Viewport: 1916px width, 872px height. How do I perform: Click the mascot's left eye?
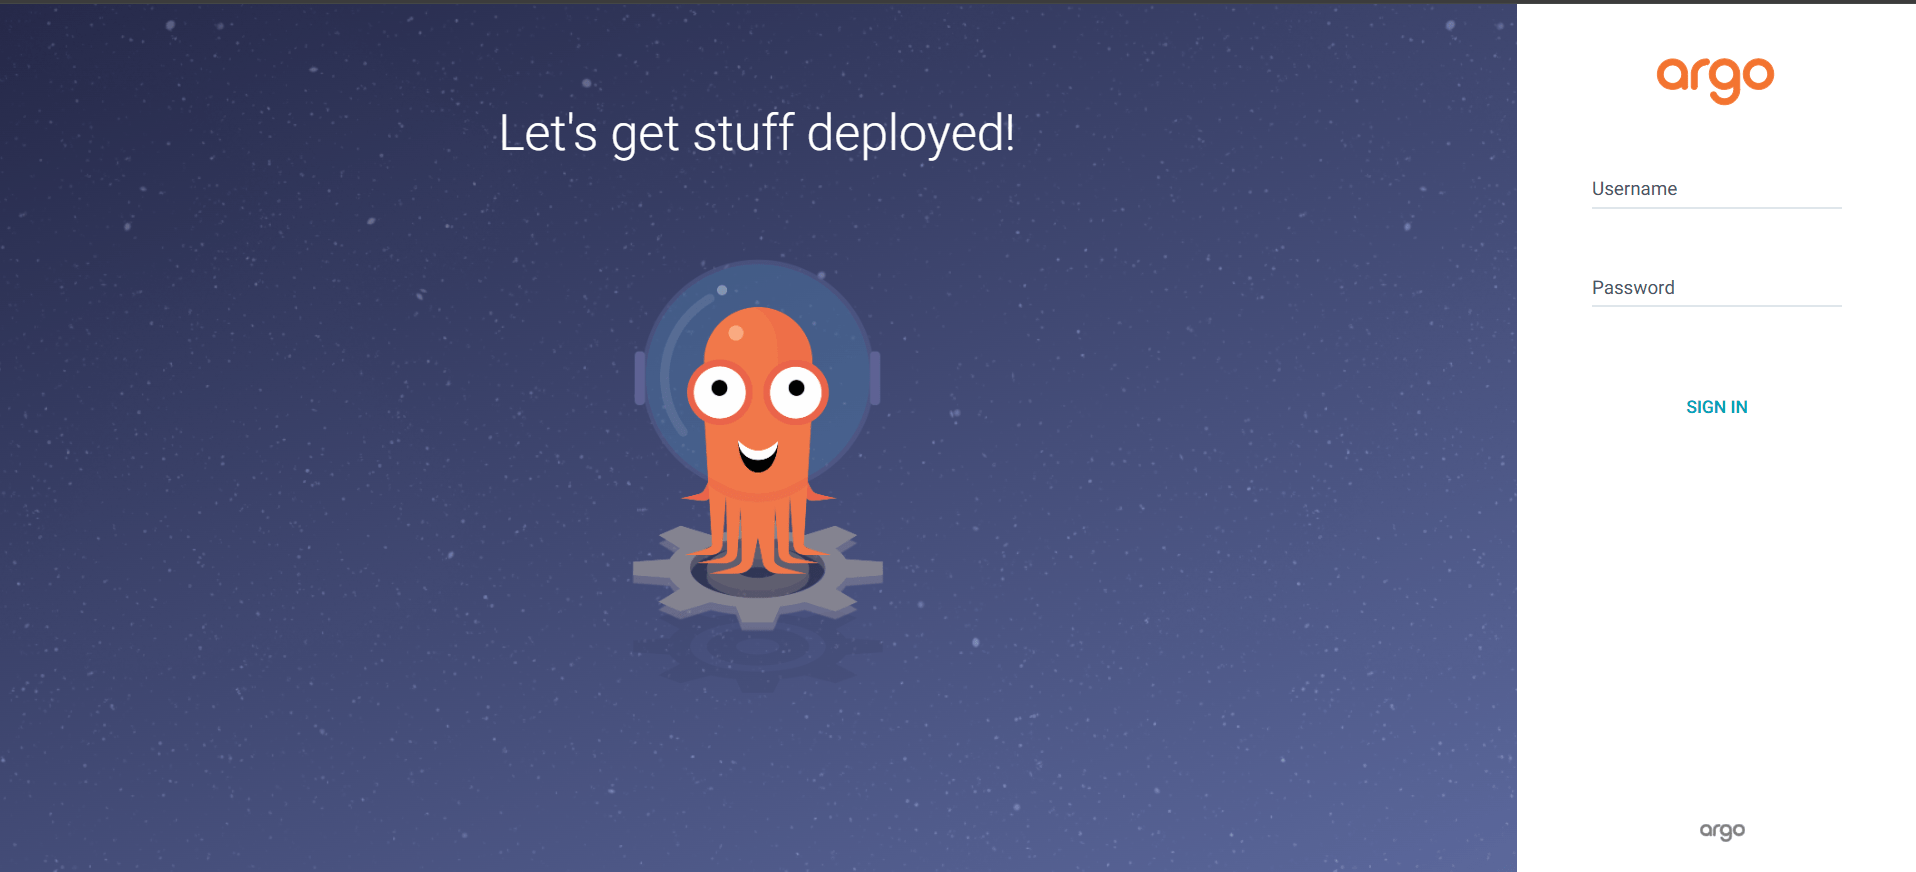pyautogui.click(x=719, y=390)
